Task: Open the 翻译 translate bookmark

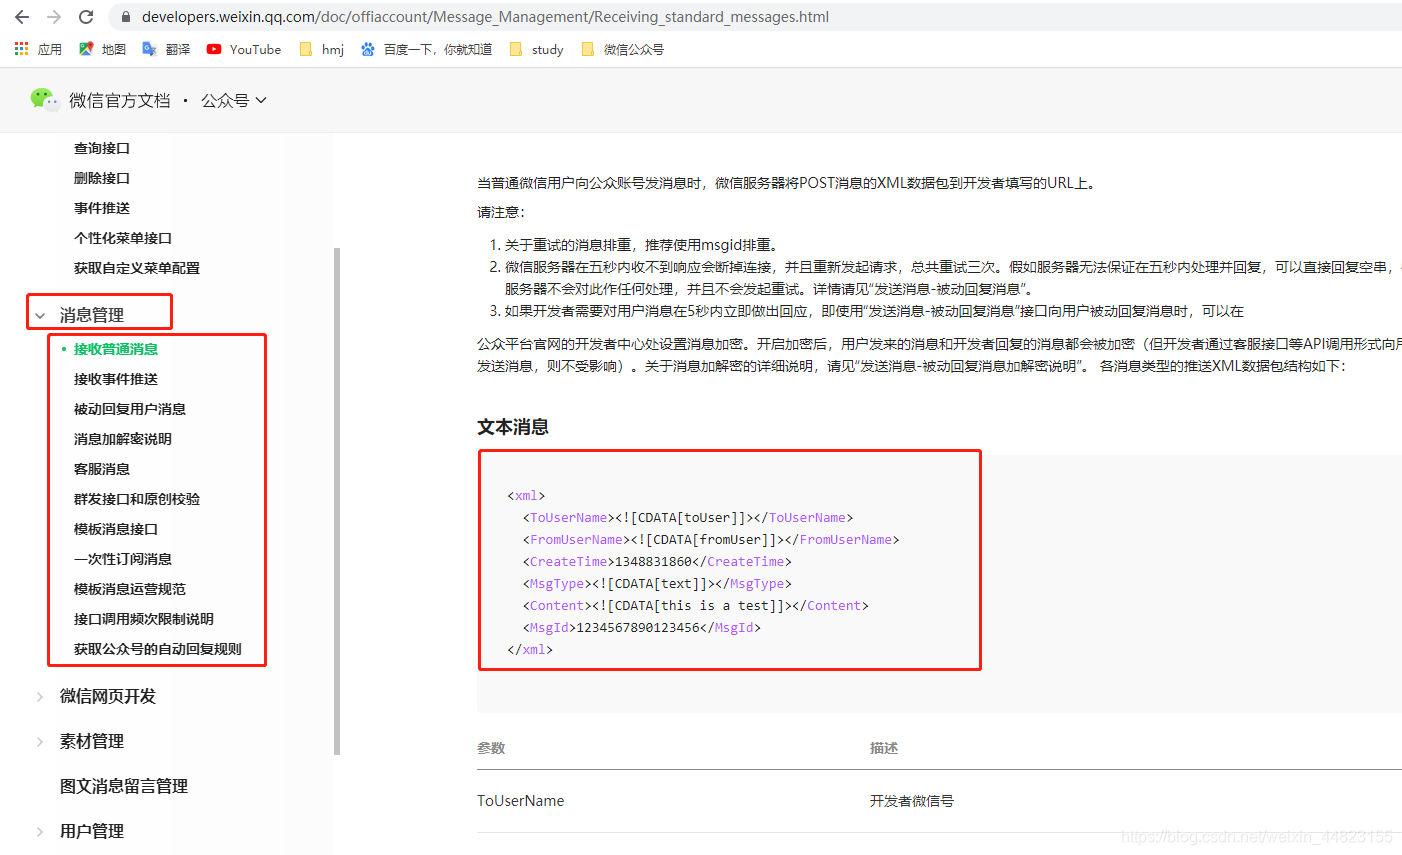Action: point(166,49)
